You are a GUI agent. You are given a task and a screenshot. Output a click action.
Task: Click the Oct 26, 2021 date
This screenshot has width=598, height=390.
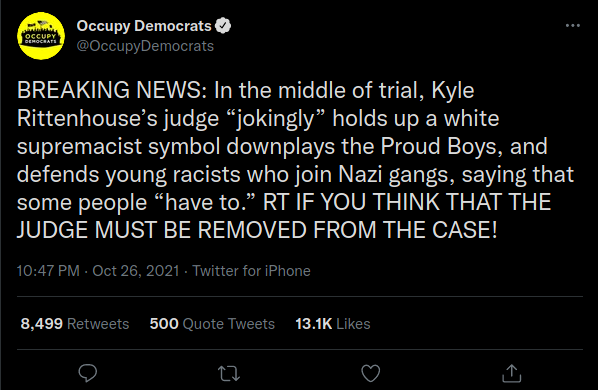(136, 271)
